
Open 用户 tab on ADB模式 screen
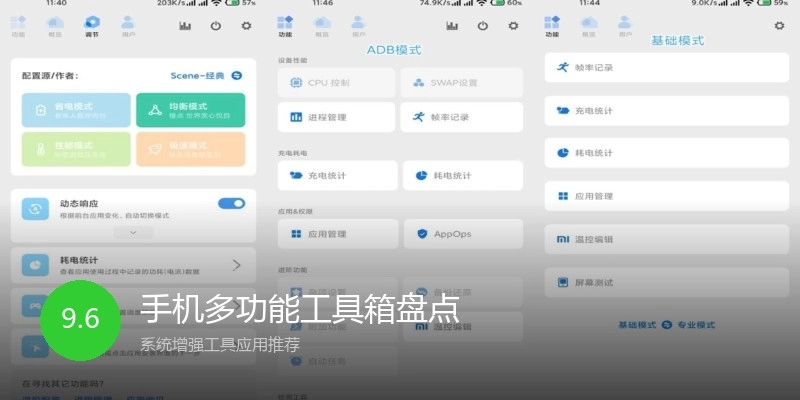pos(359,27)
